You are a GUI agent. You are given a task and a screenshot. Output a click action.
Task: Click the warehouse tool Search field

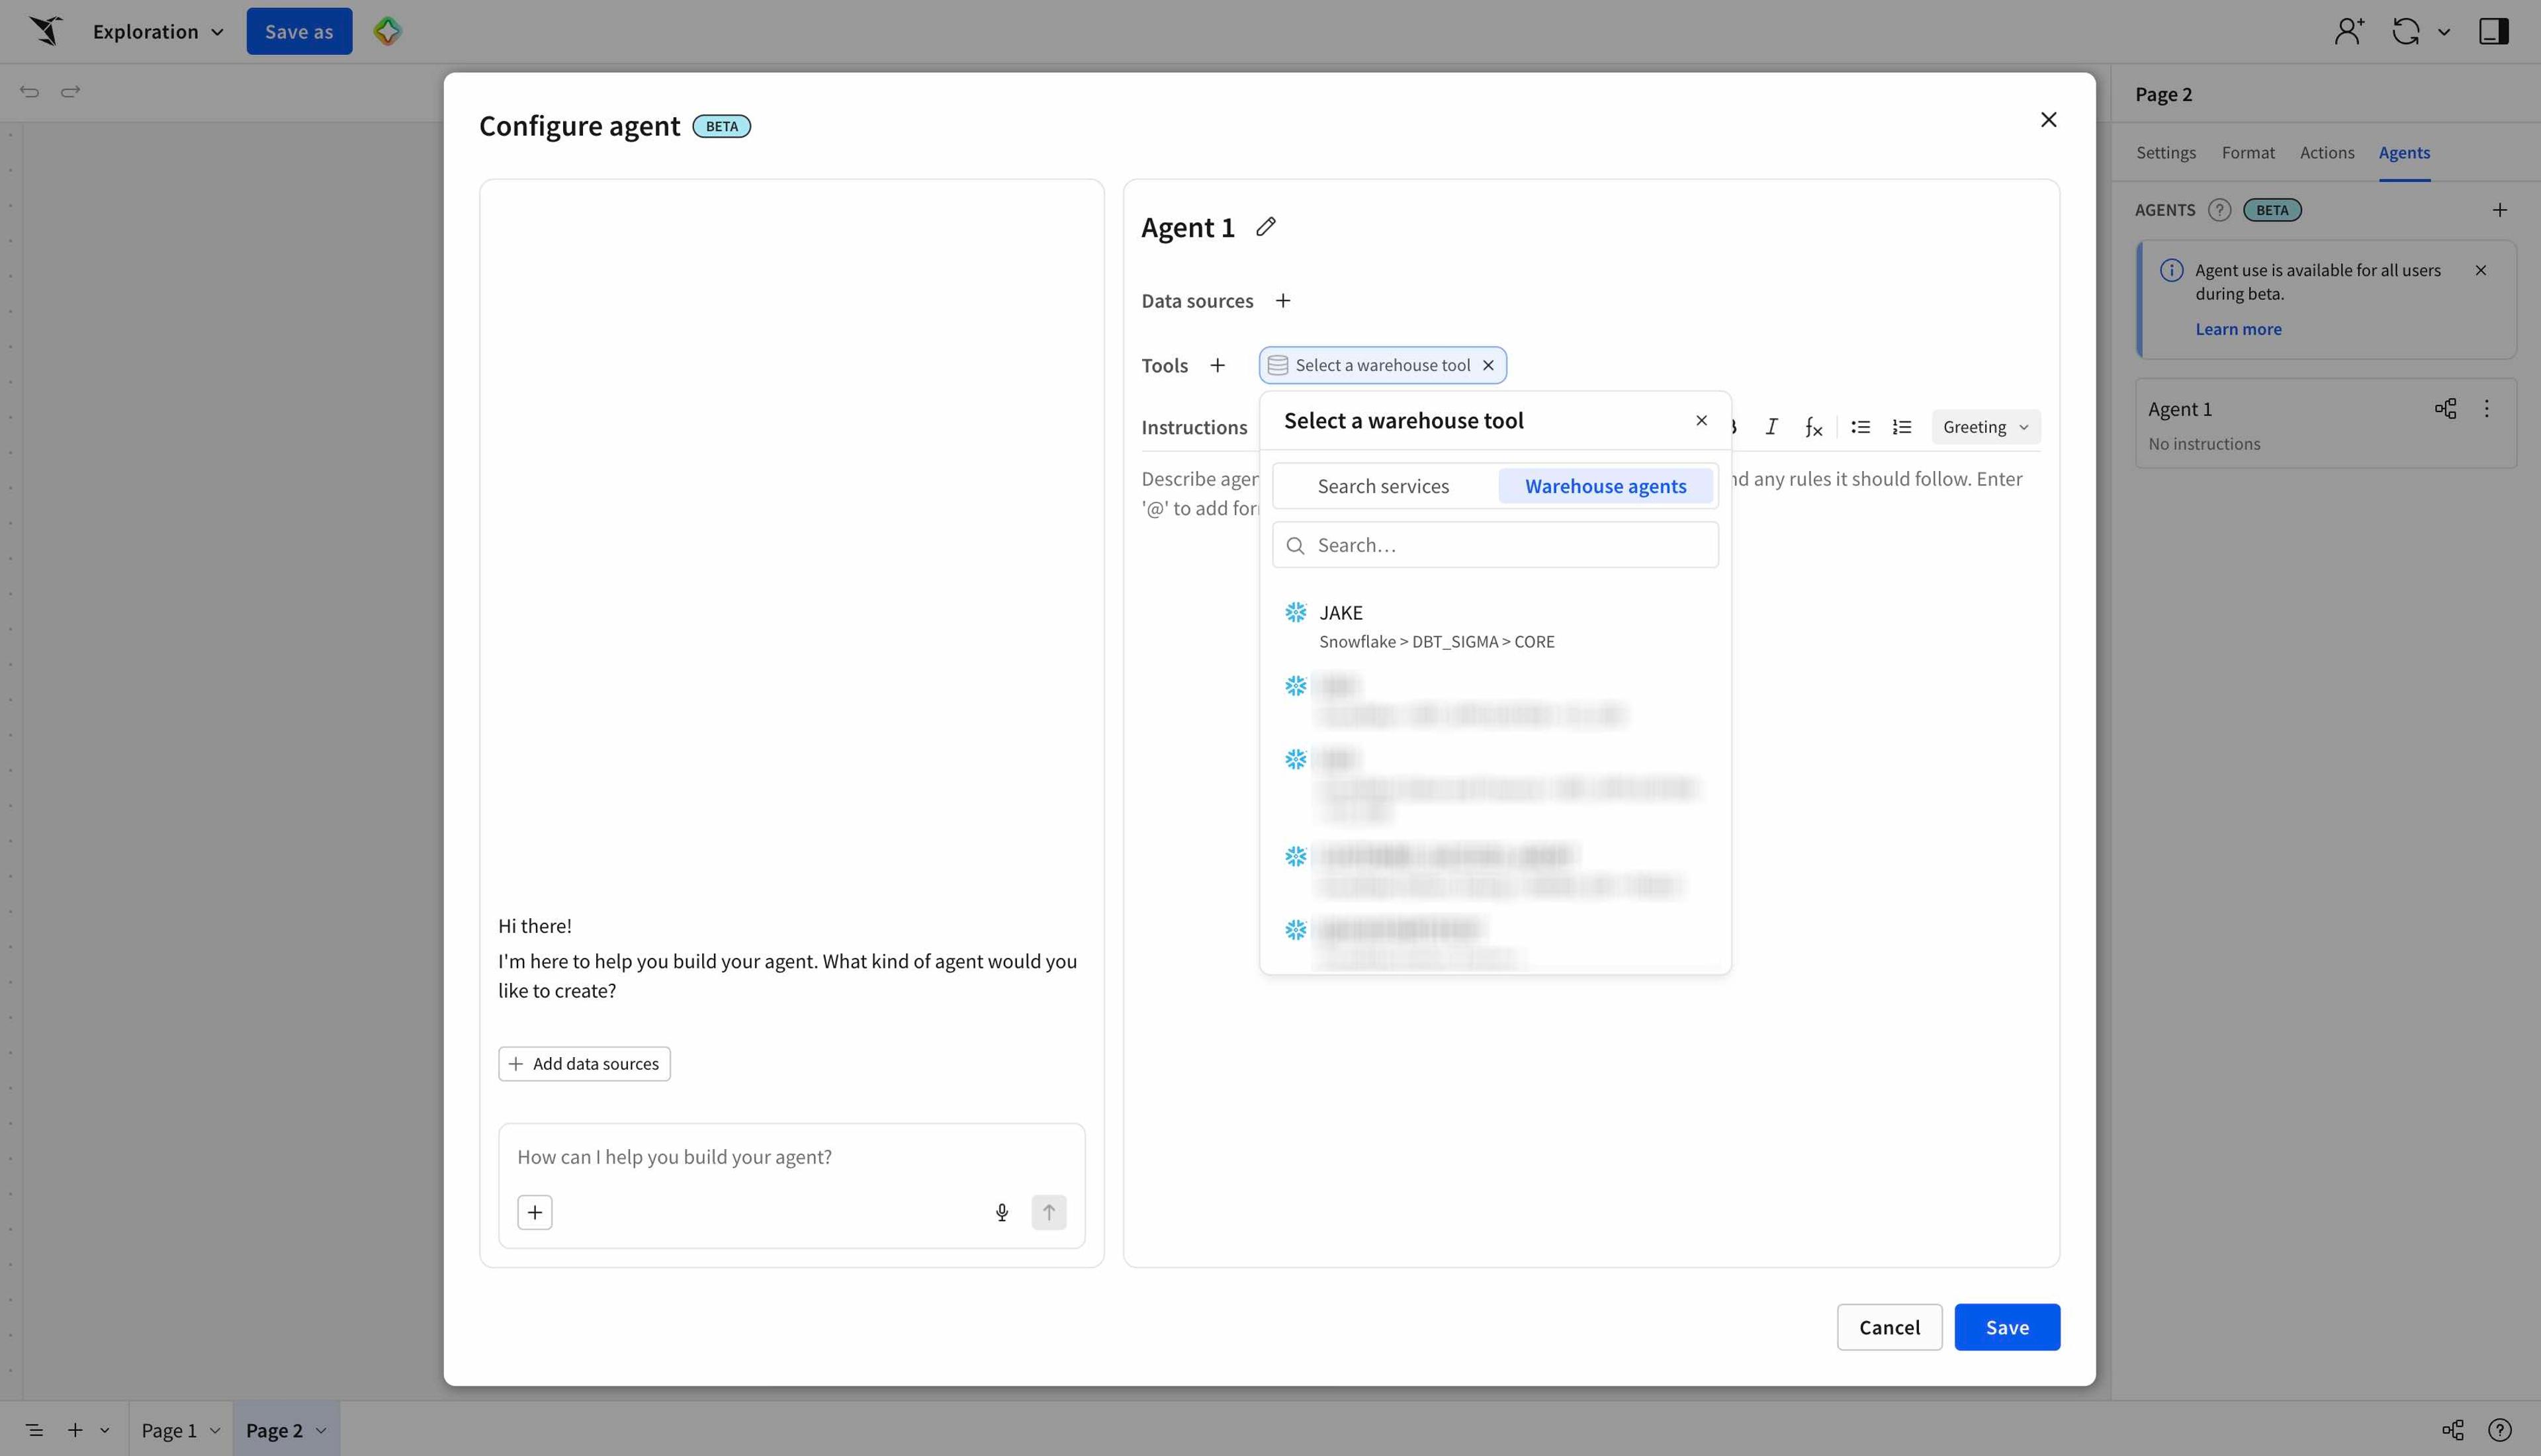click(x=1495, y=546)
